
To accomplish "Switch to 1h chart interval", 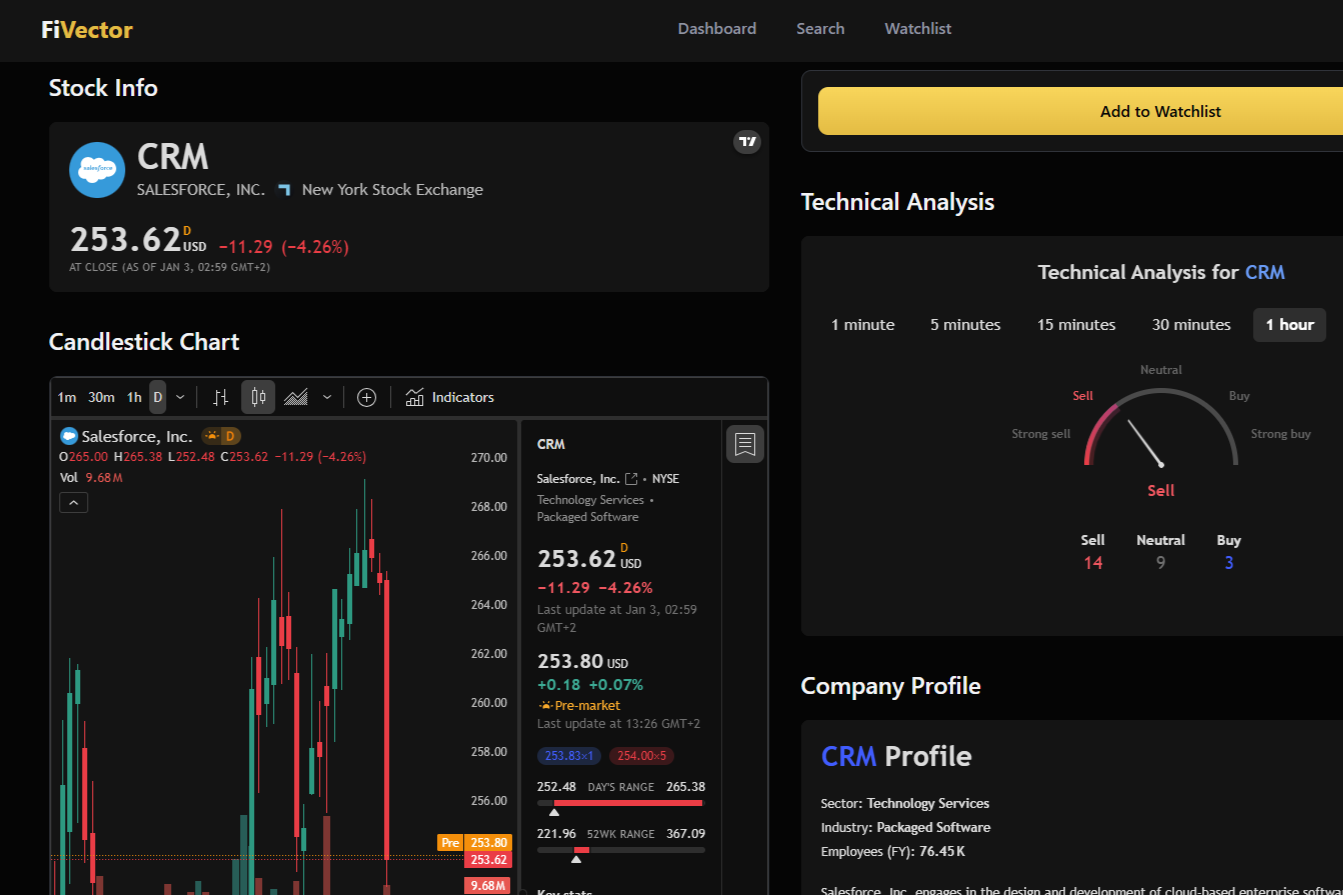I will 134,397.
